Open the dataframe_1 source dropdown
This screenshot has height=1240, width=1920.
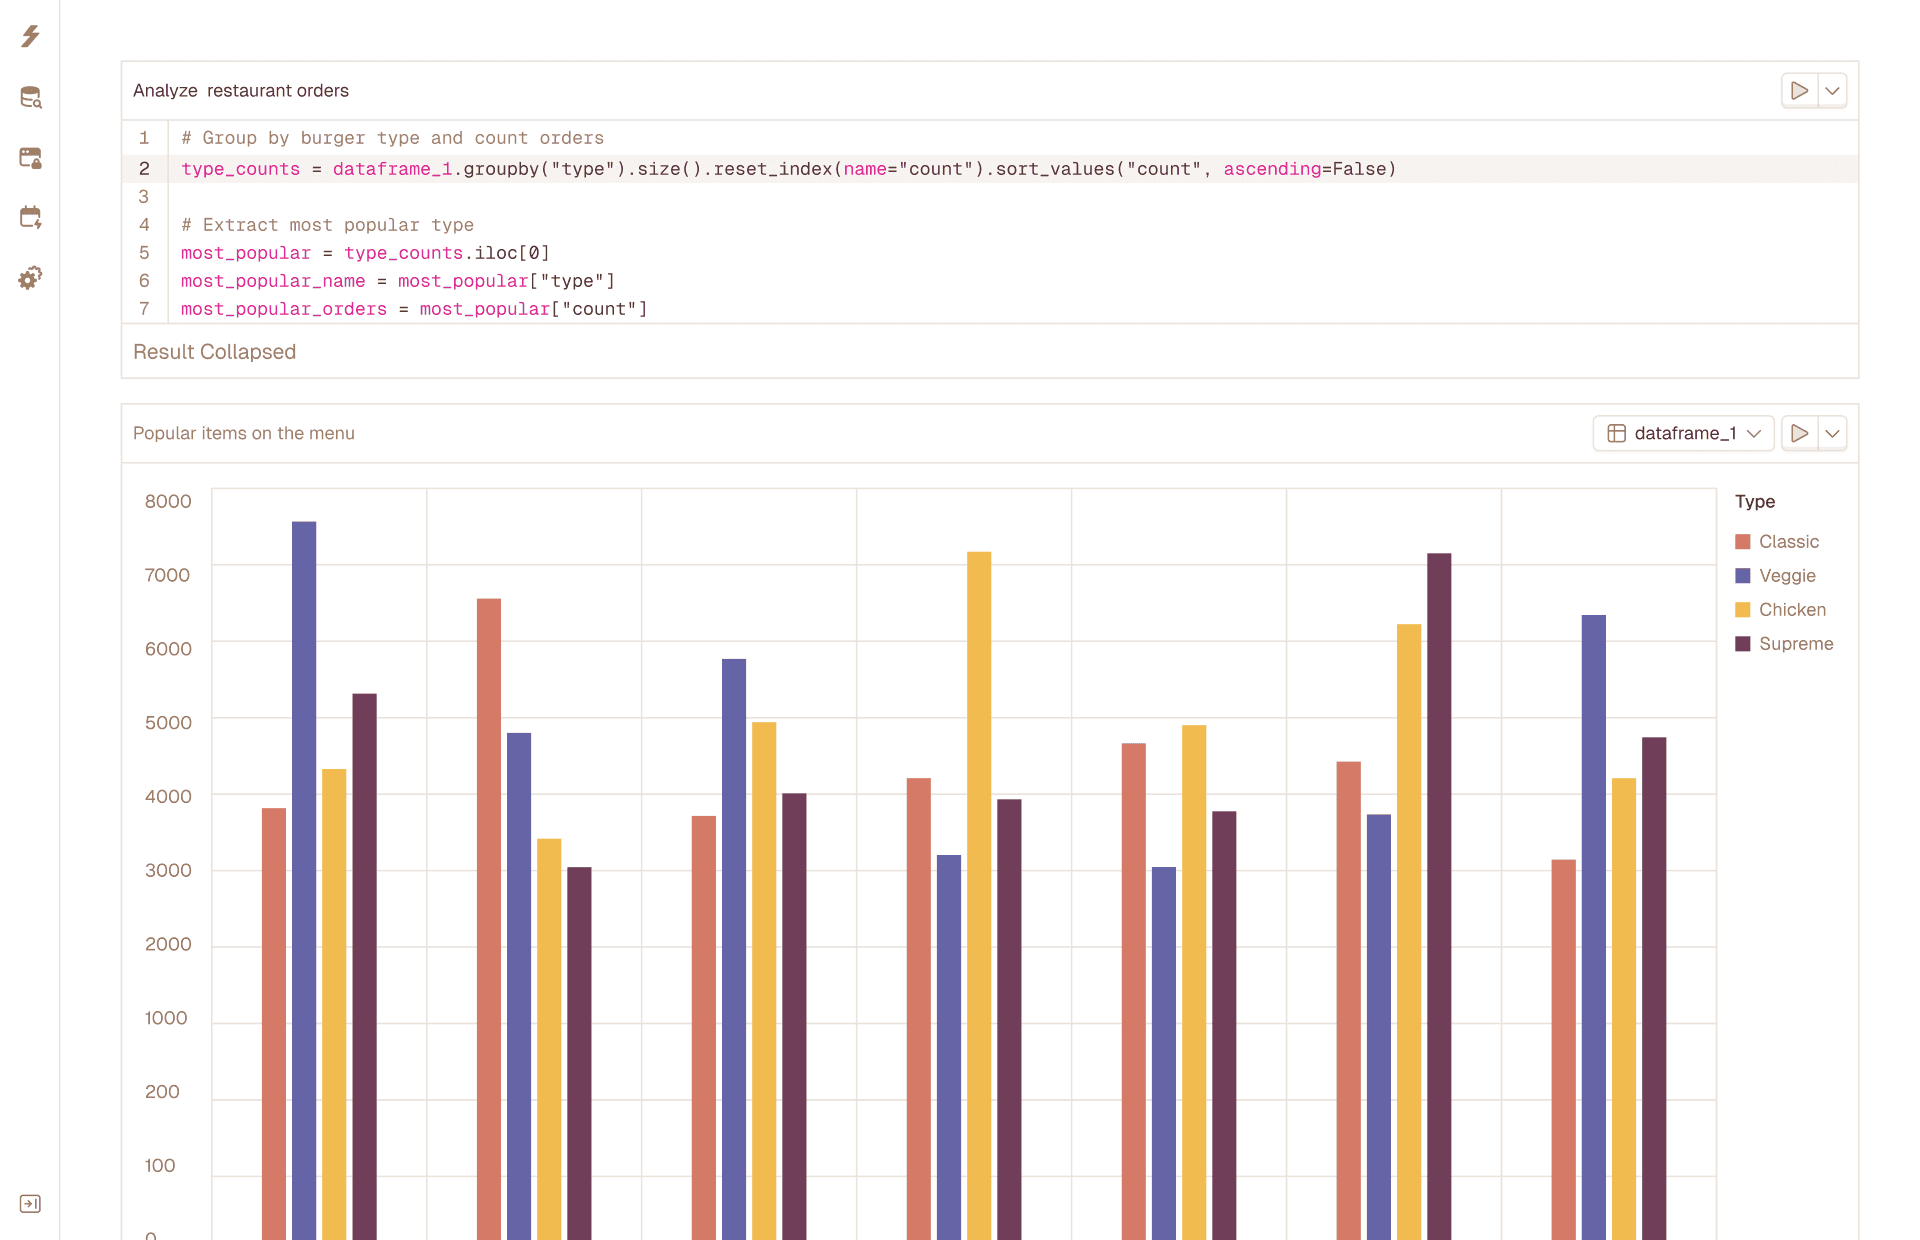pos(1683,433)
